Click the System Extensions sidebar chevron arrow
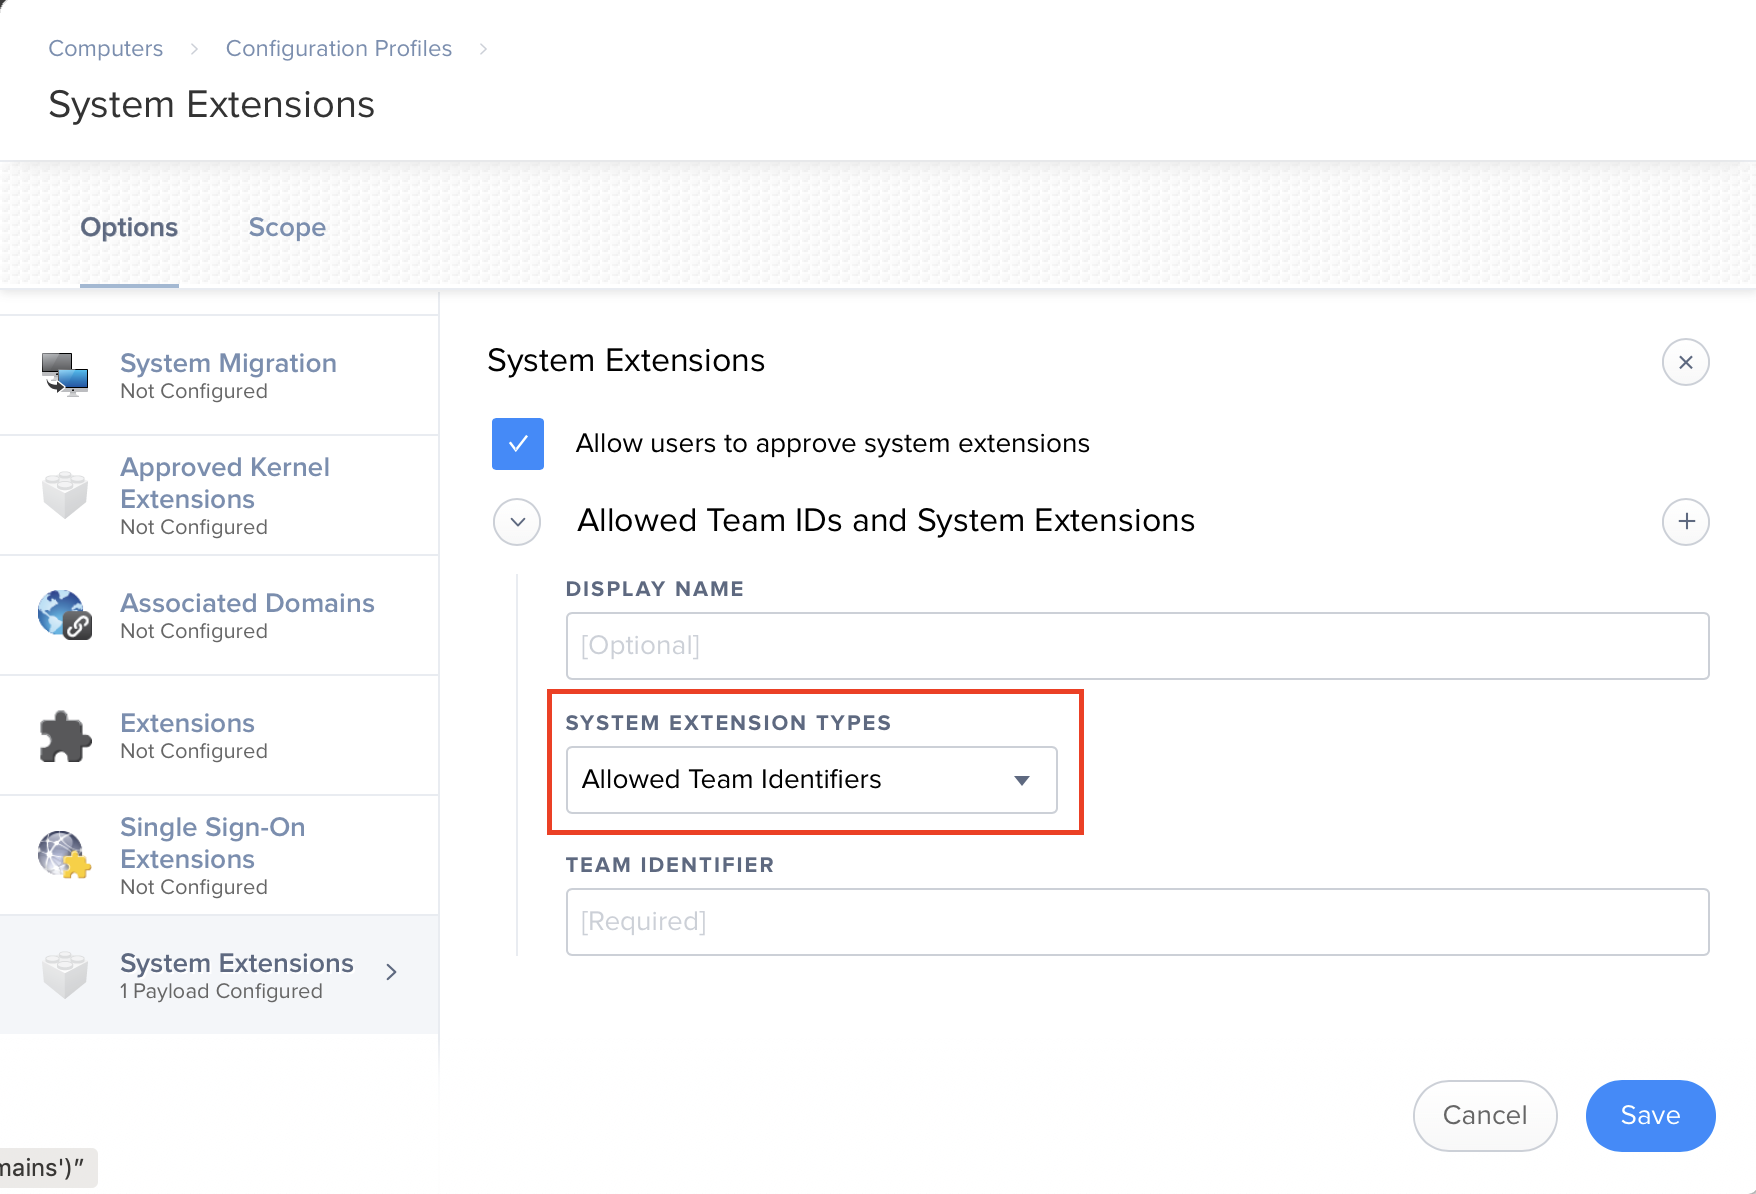Screen dimensions: 1756x1194 pyautogui.click(x=392, y=972)
